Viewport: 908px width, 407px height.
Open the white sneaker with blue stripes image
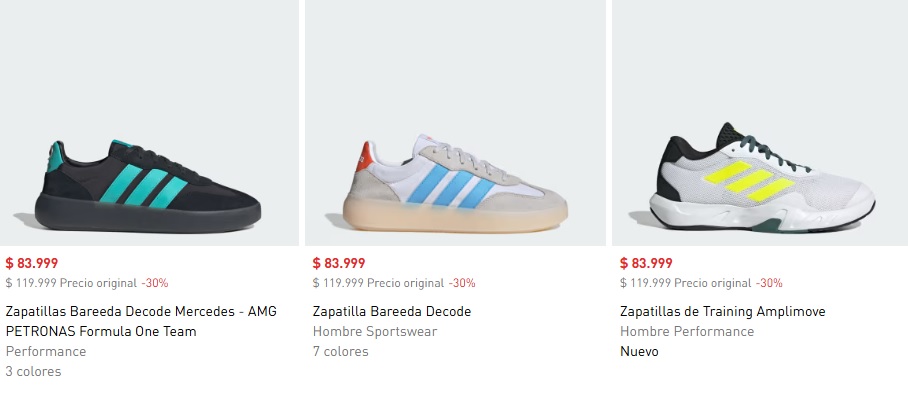point(455,123)
